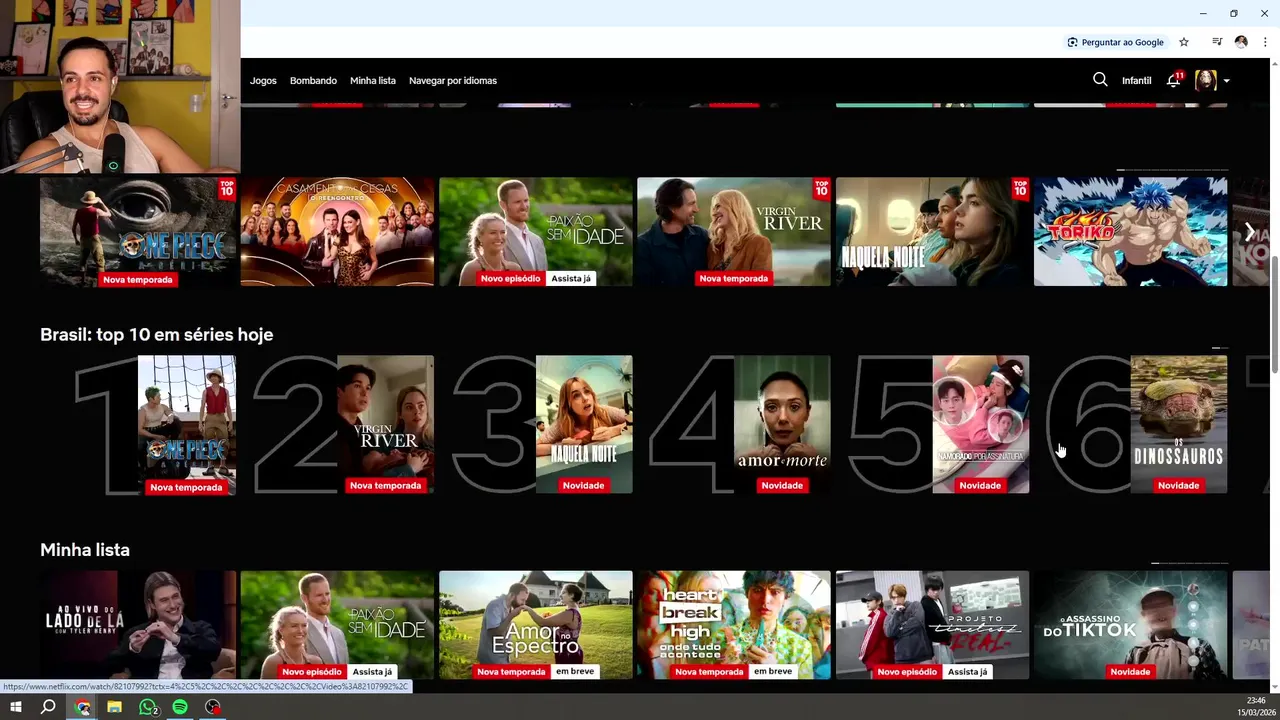The image size is (1280, 720).
Task: Open O Assassino do TikTok thumbnail
Action: 1130,625
